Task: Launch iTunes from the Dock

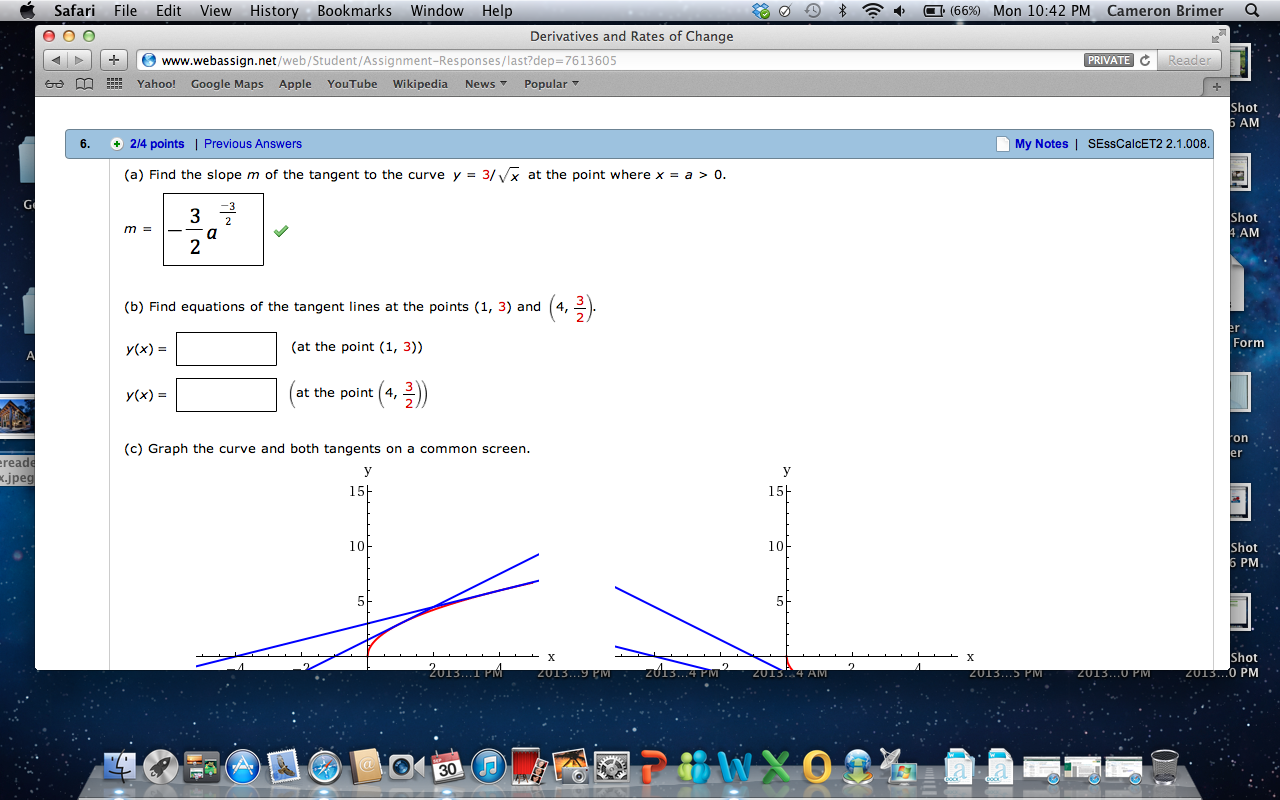Action: click(x=488, y=768)
